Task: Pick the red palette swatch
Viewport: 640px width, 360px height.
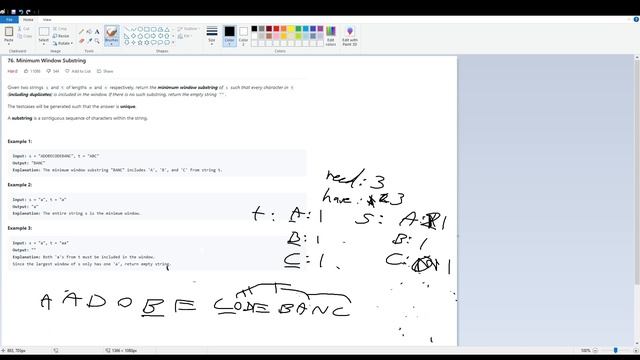Action: coord(276,29)
